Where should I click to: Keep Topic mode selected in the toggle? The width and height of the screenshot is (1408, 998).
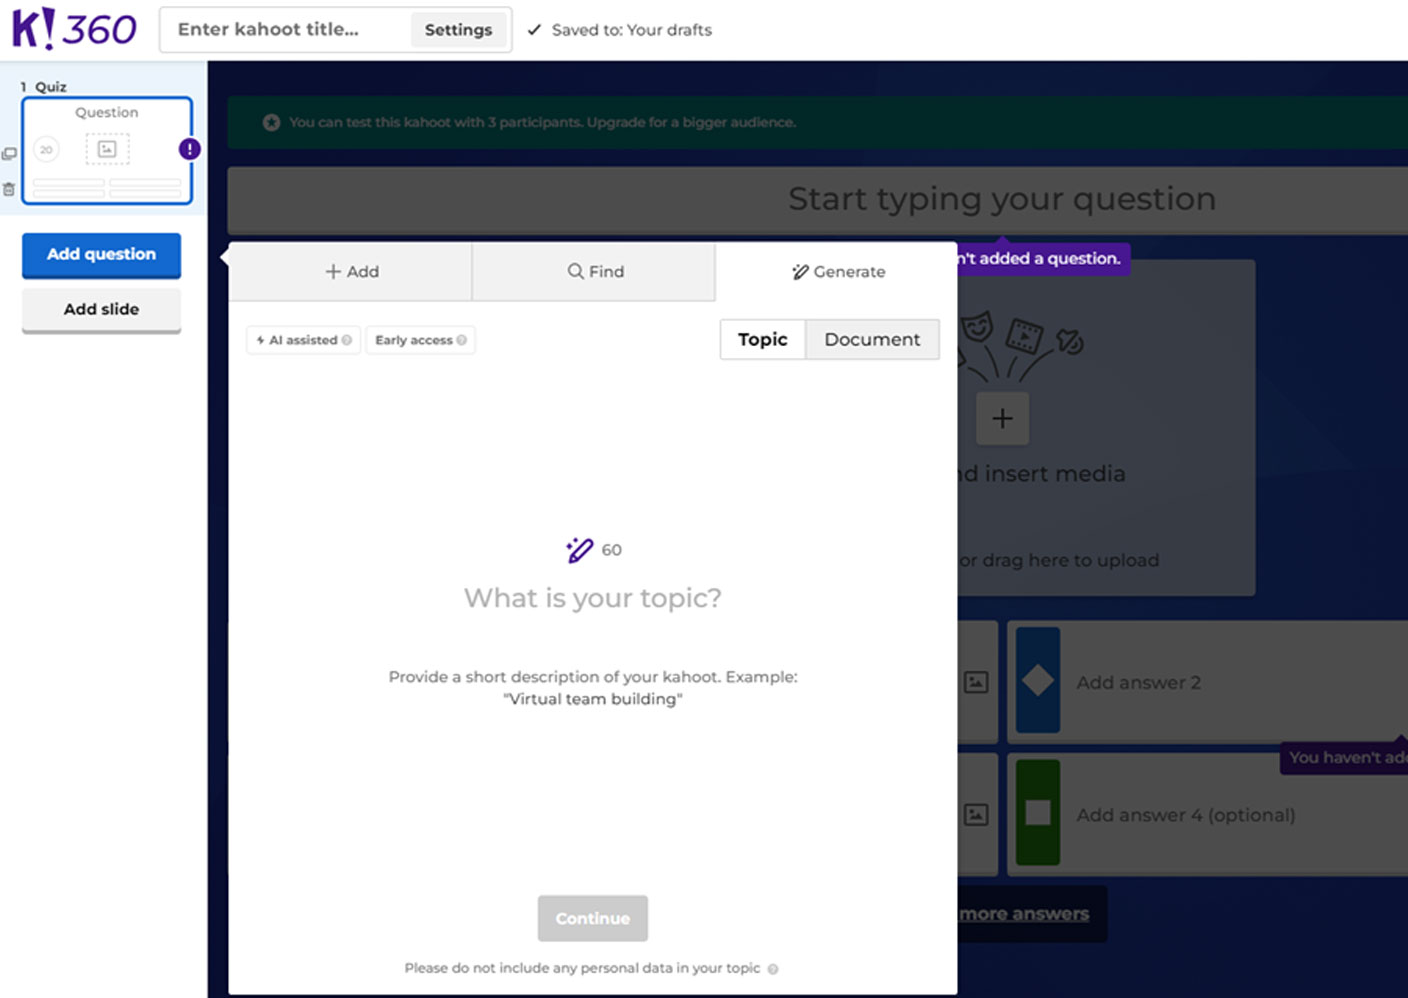coord(762,339)
